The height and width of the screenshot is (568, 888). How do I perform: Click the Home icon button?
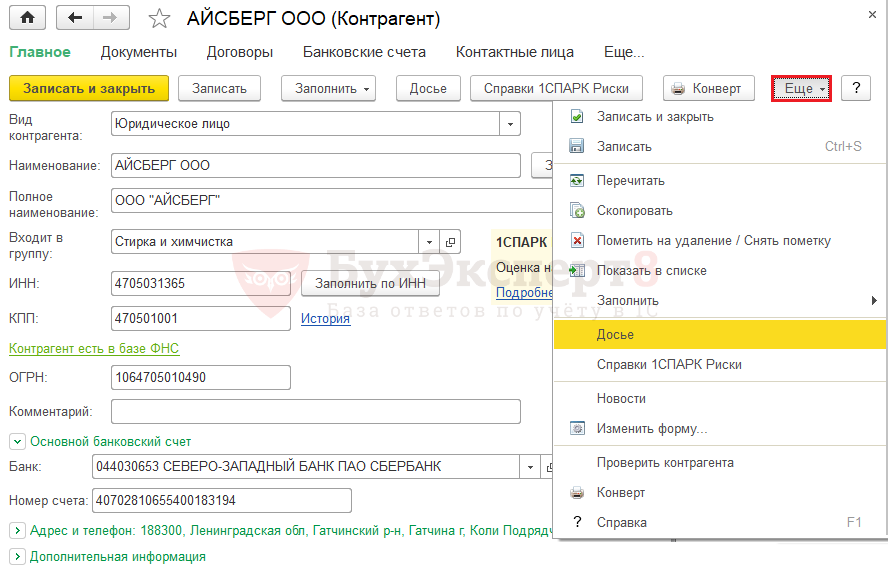27,18
